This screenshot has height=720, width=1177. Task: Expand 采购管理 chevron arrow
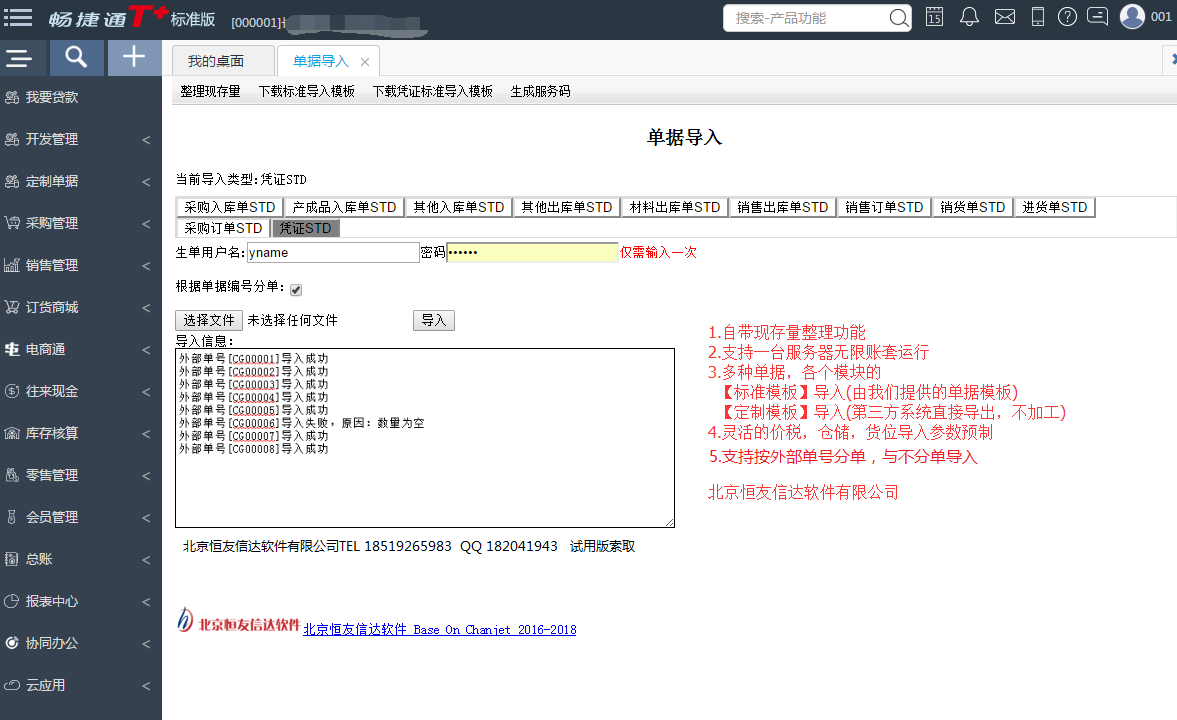146,224
